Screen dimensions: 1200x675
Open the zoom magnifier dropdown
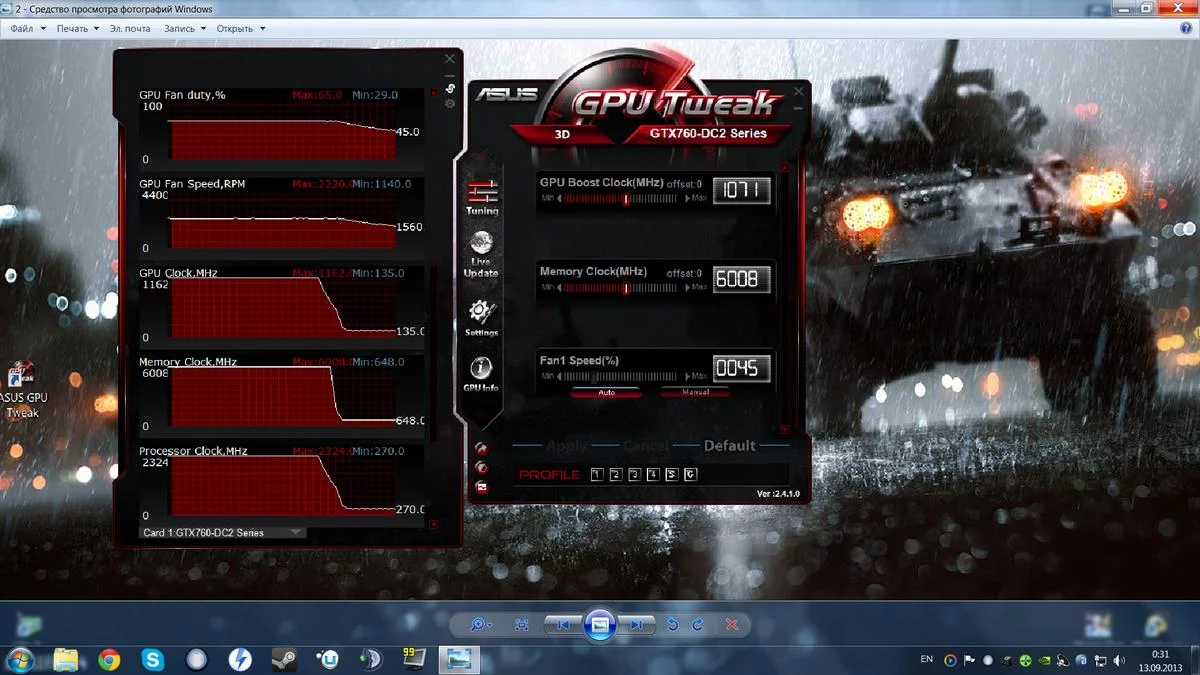[482, 625]
